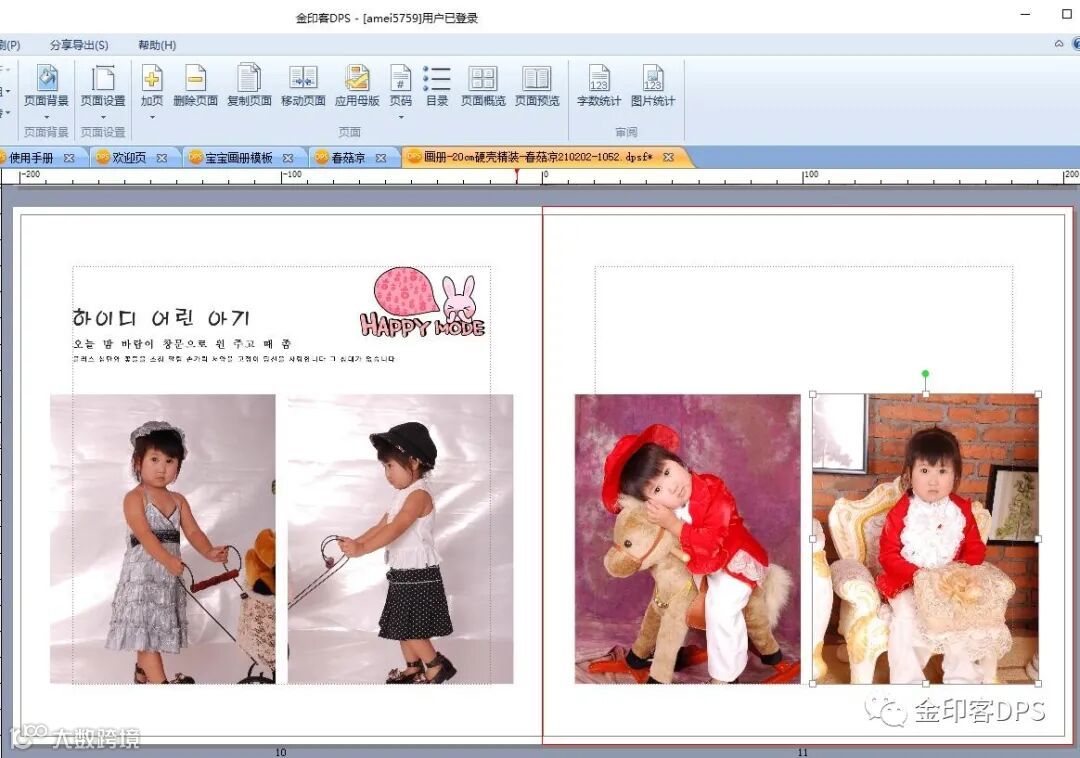Open the 分享导出(S) menu
Screen dimensions: 1080x758
pyautogui.click(x=79, y=45)
